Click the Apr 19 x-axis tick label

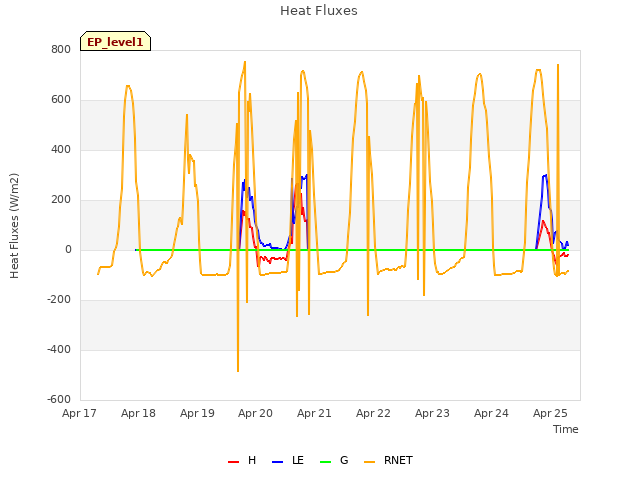(197, 413)
